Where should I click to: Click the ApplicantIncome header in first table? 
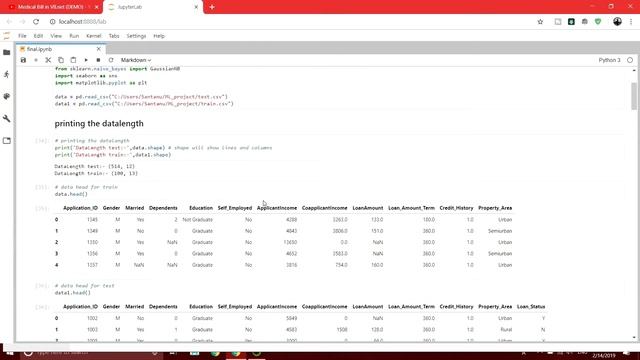pos(277,208)
